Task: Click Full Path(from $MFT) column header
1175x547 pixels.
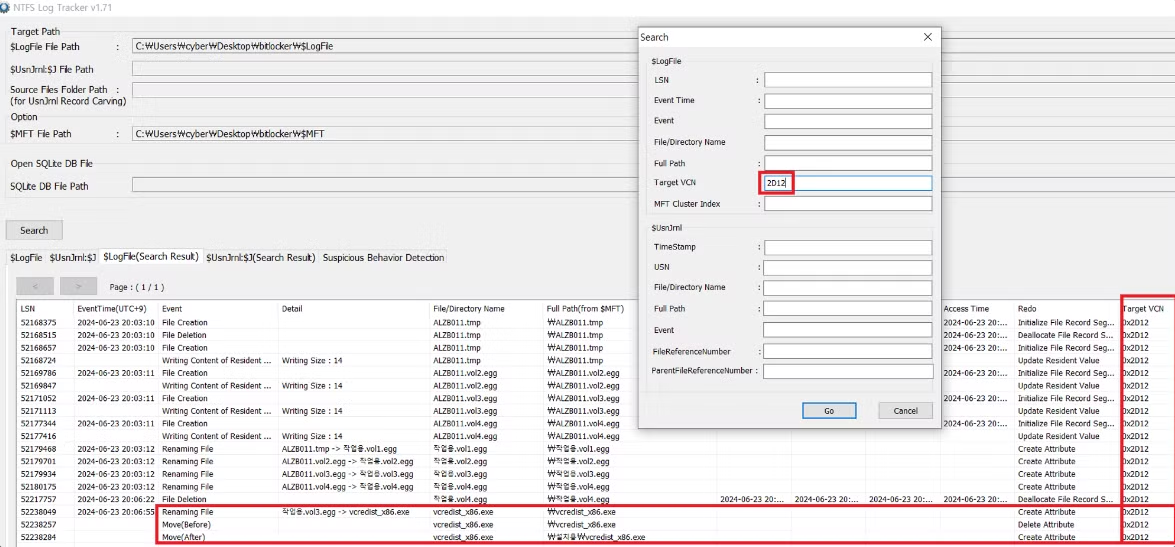Action: [x=591, y=309]
